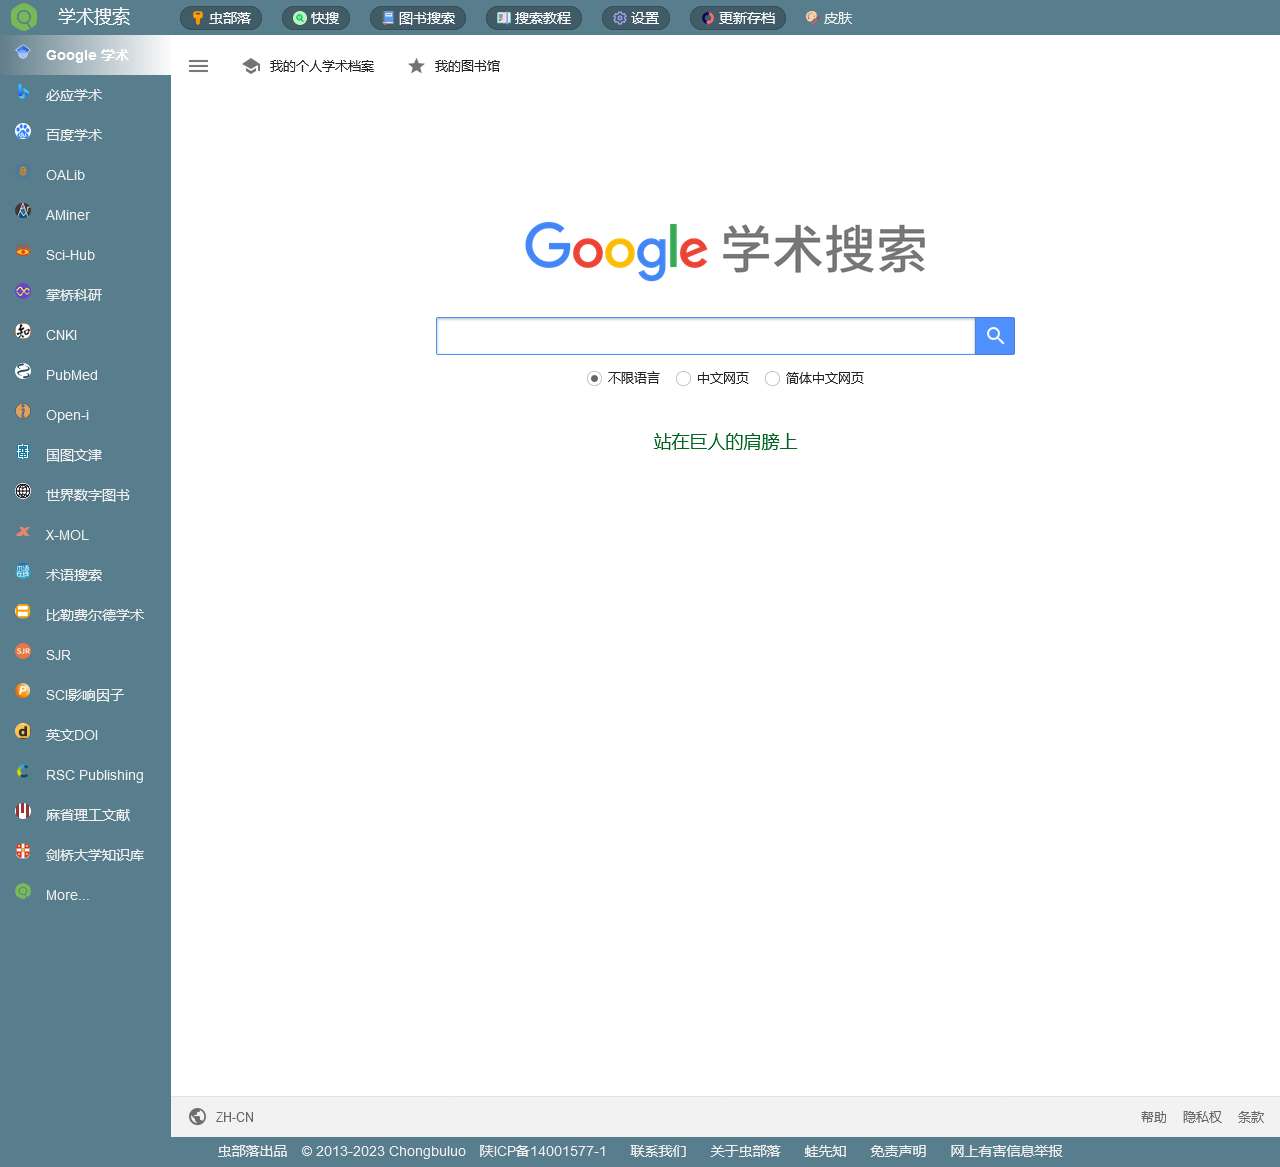Enable 简体中文网页 results only

pos(772,379)
